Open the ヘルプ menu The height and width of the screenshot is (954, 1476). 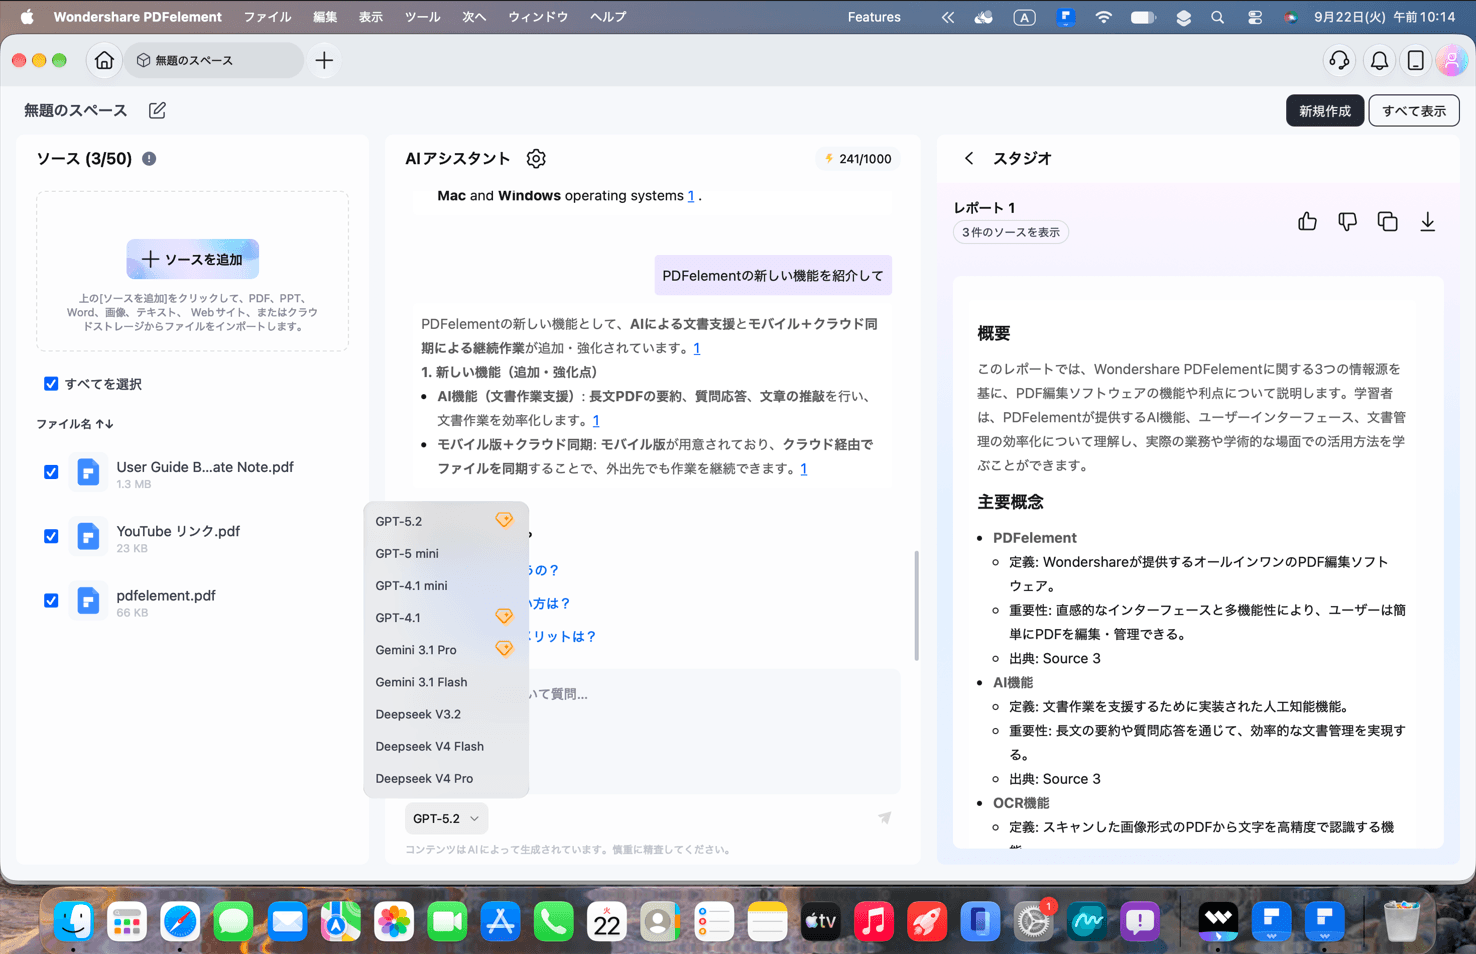pos(608,17)
